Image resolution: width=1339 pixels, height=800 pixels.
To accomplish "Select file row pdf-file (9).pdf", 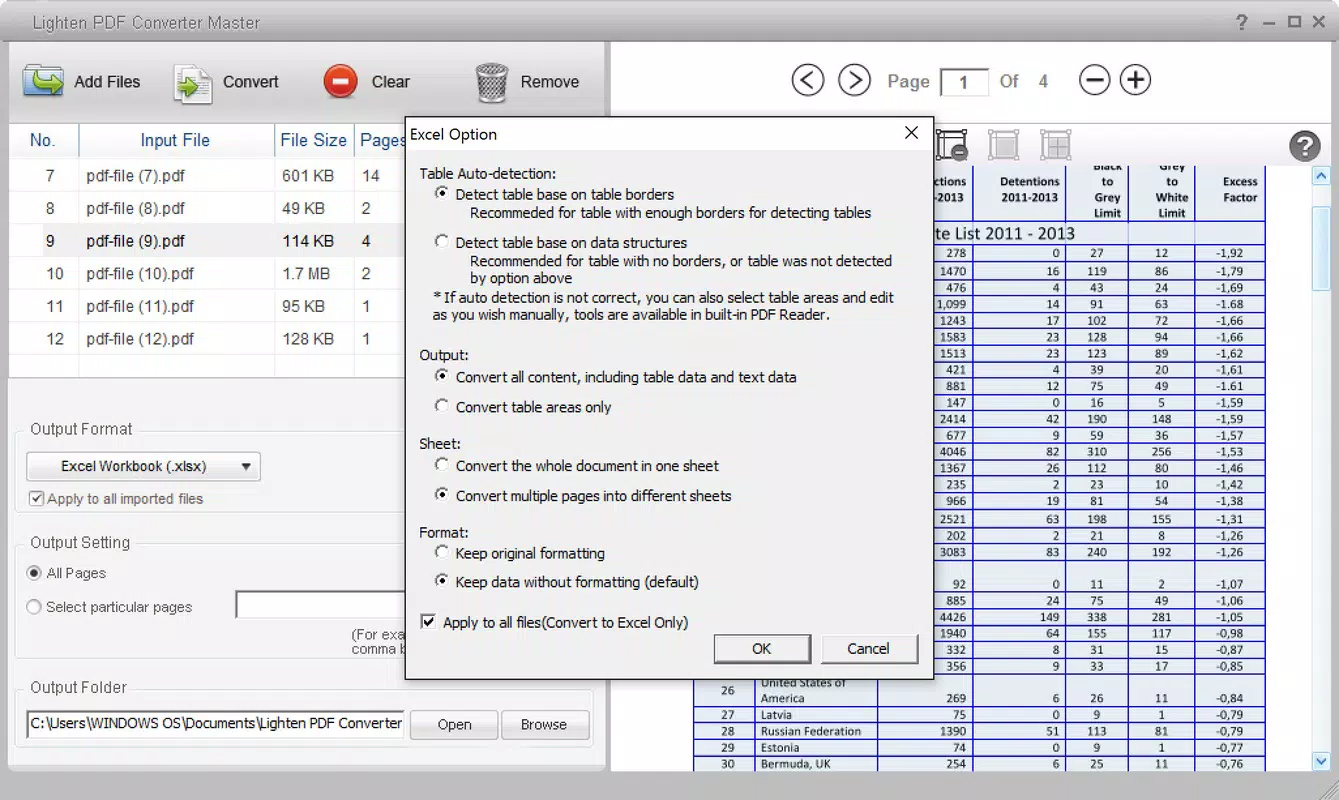I will click(207, 241).
